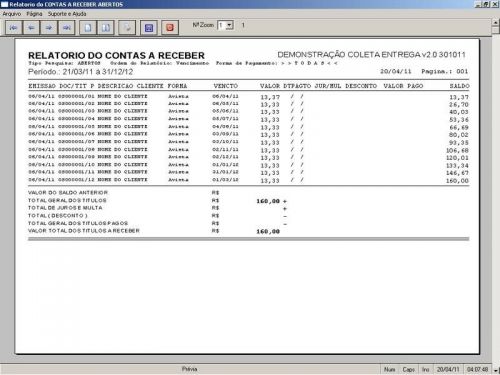Click the date 20/04/11 in status bar
This screenshot has width=500, height=375.
tap(448, 369)
